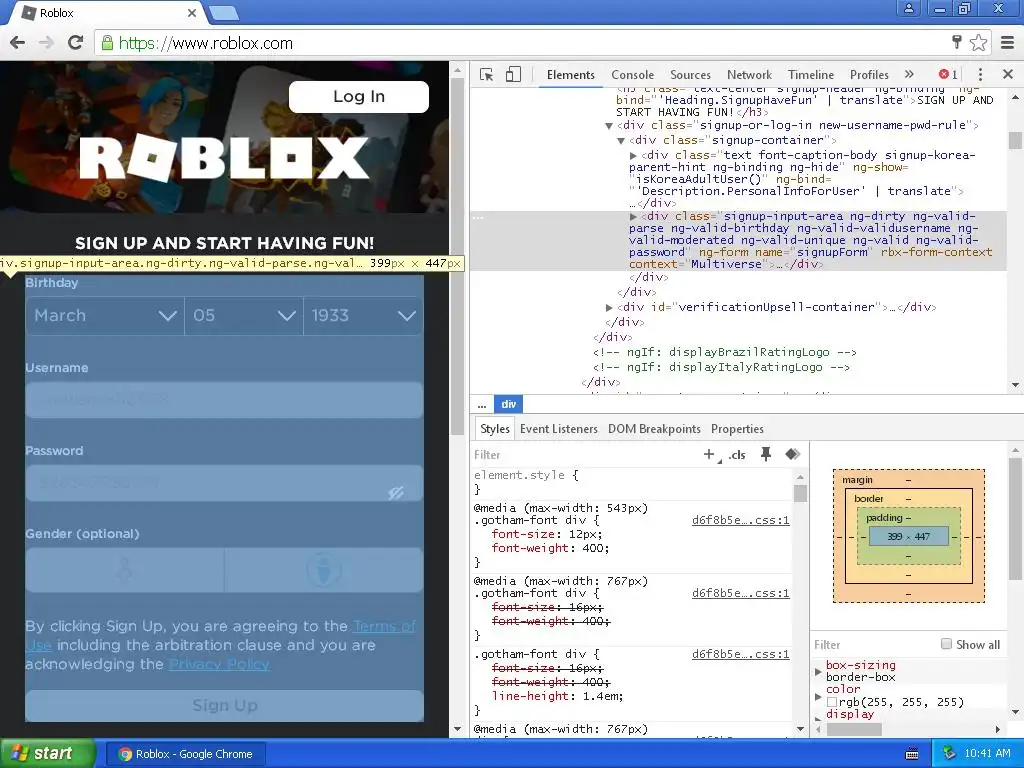Add a new style rule with plus icon
Image resolution: width=1024 pixels, height=768 pixels.
(709, 454)
